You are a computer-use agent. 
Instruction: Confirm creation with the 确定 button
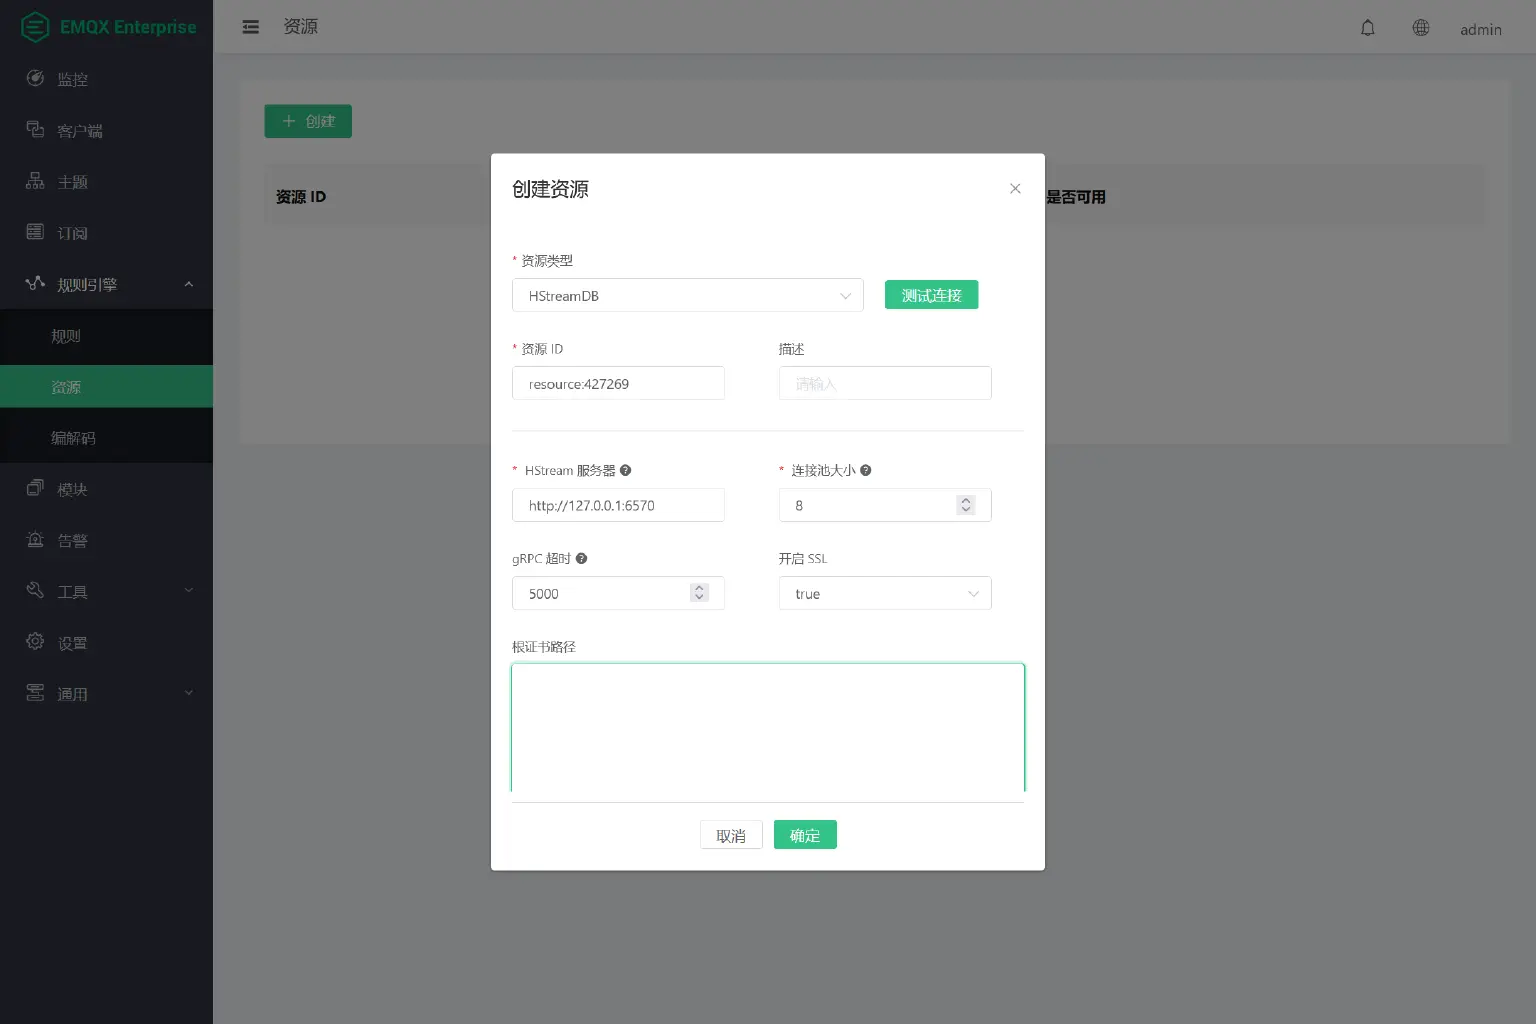[x=805, y=834]
